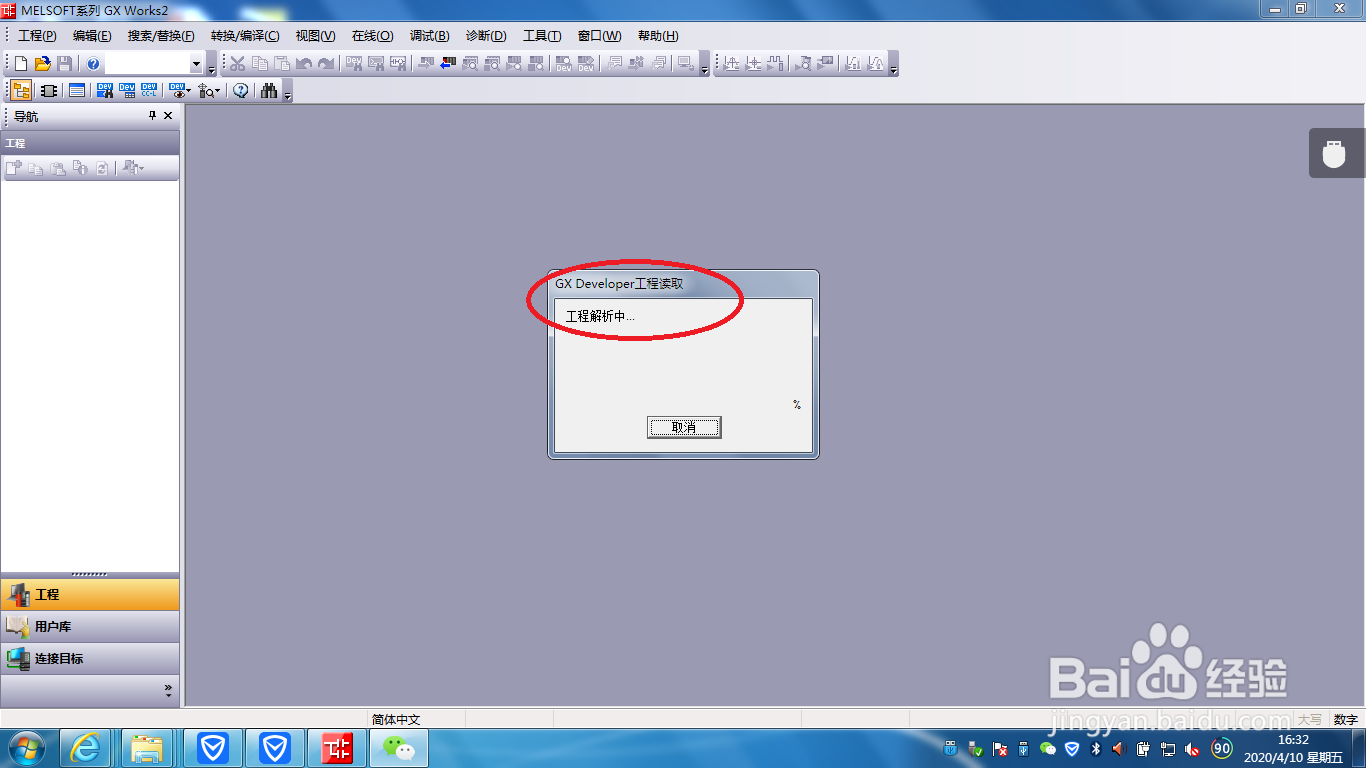Click the question bubble help icon

[241, 91]
